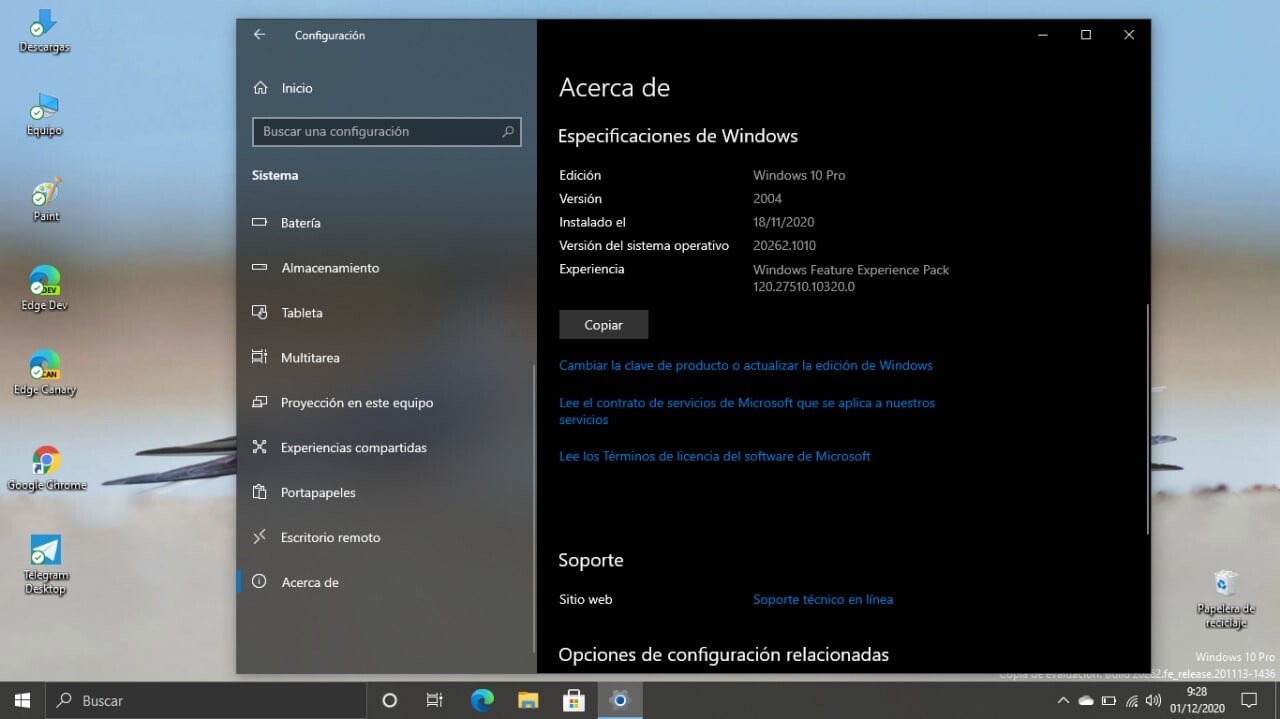The width and height of the screenshot is (1280, 719).
Task: Open the Cambiar la clave de producto link
Action: click(745, 366)
